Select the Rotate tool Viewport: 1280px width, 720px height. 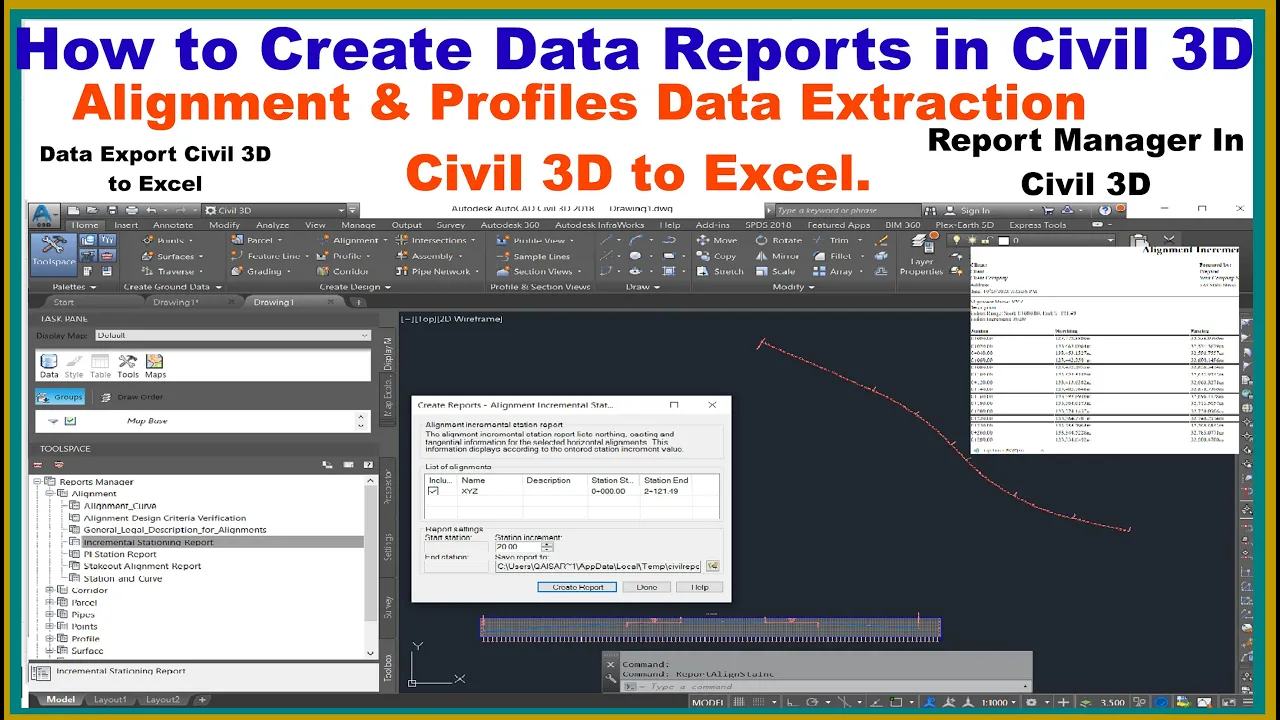click(778, 241)
